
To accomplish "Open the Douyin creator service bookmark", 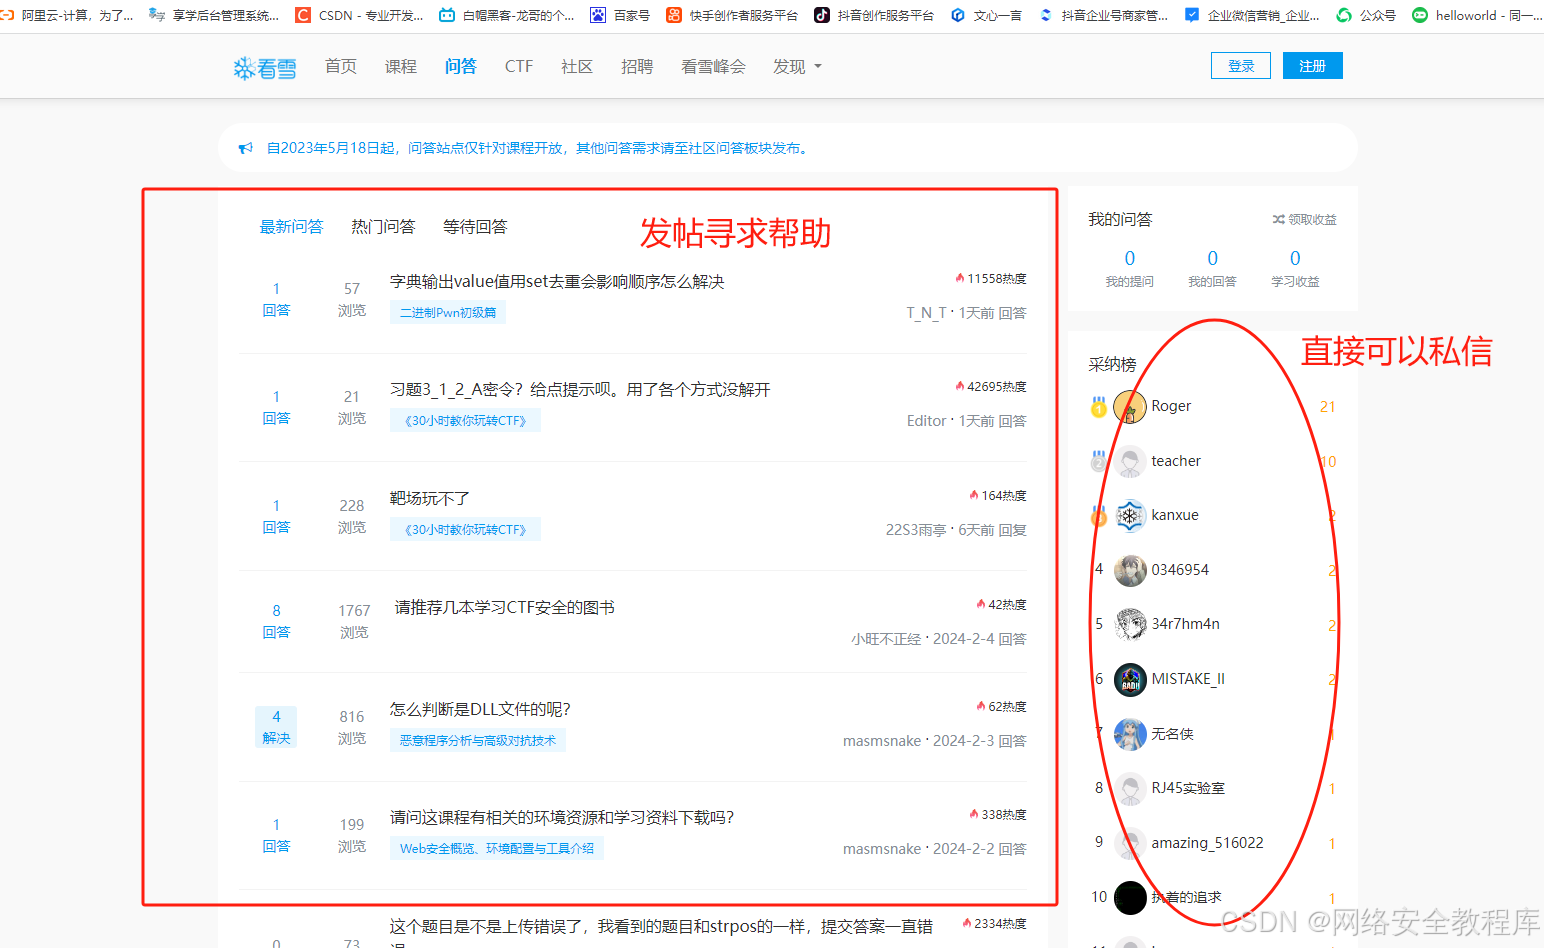I will click(874, 15).
